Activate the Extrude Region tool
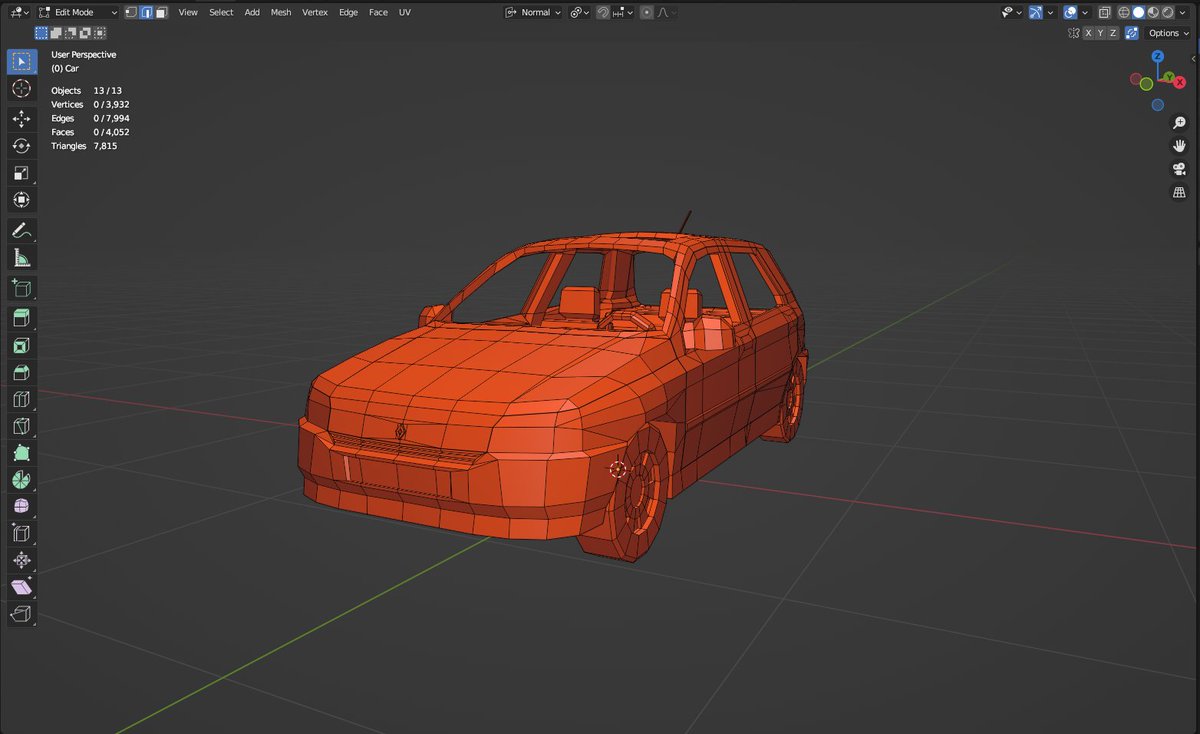The width and height of the screenshot is (1200, 734). [x=21, y=318]
